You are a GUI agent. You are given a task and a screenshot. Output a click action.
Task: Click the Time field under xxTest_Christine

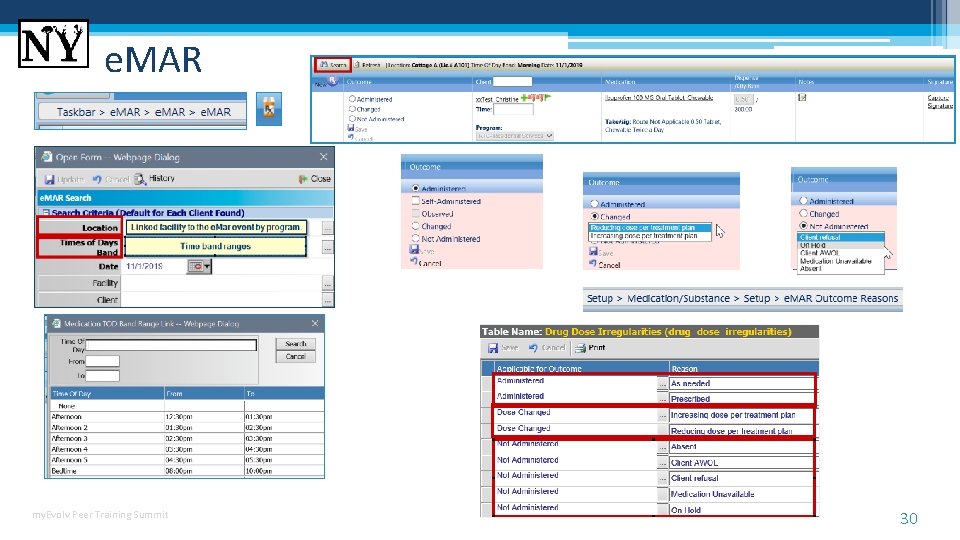pyautogui.click(x=513, y=110)
